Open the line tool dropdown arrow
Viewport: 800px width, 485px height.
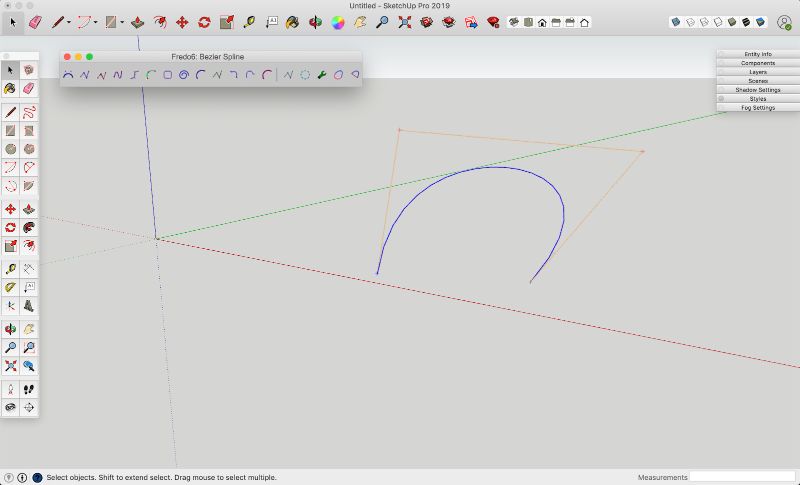point(70,22)
